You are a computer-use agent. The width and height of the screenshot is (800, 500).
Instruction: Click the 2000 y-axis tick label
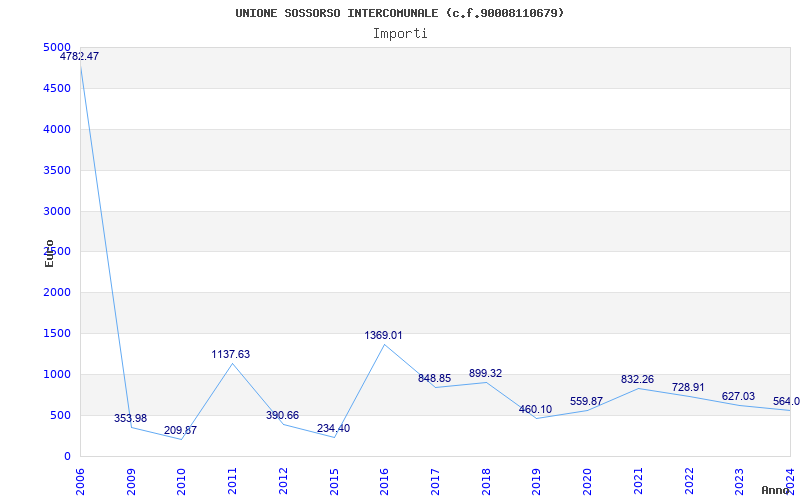56,292
